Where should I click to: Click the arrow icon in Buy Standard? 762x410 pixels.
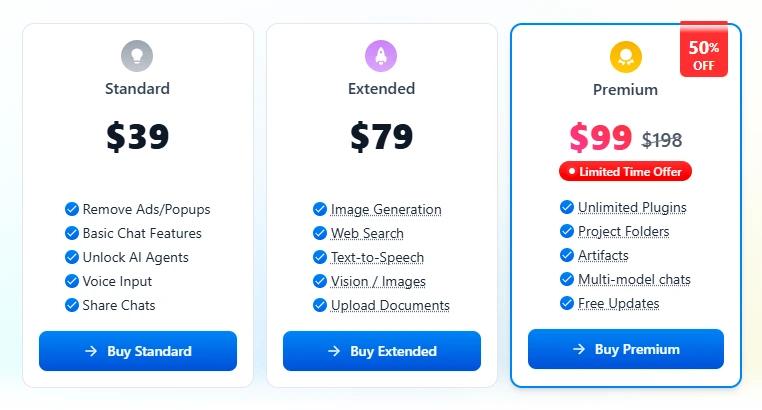point(91,351)
